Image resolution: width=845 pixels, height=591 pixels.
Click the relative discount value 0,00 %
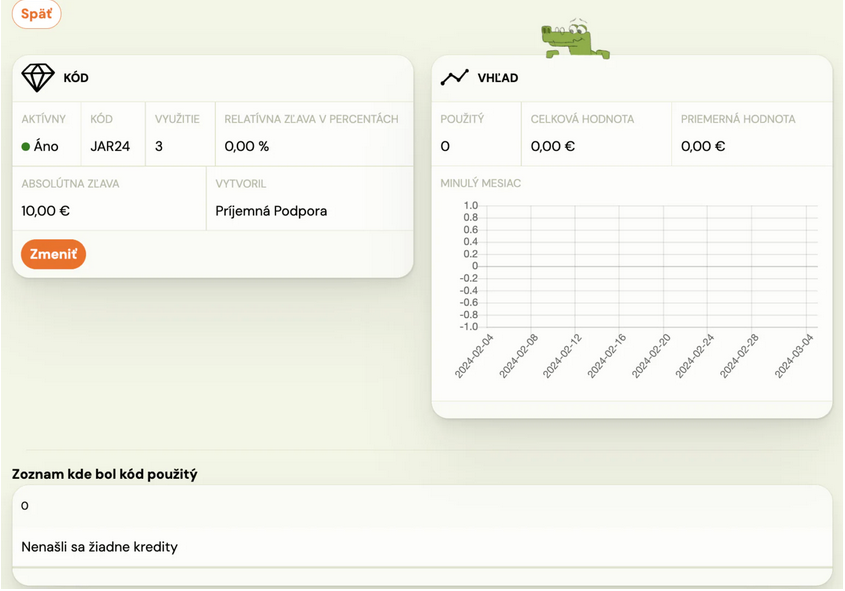pos(246,147)
